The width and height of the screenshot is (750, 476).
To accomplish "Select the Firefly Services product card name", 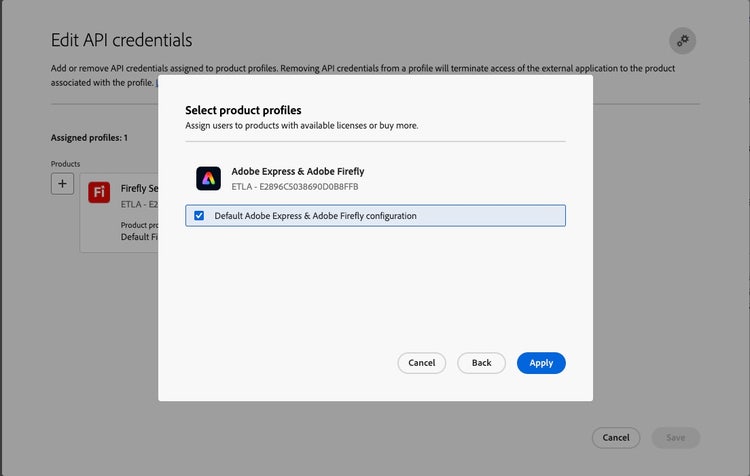I will point(139,188).
